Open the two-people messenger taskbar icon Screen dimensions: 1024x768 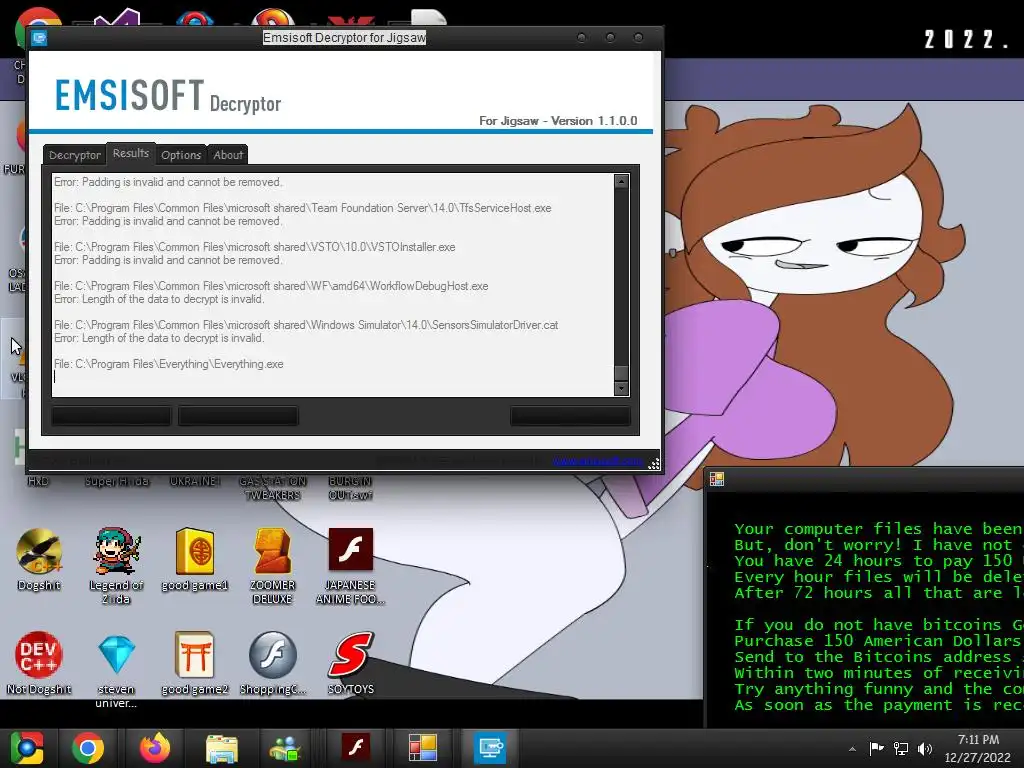(285, 748)
